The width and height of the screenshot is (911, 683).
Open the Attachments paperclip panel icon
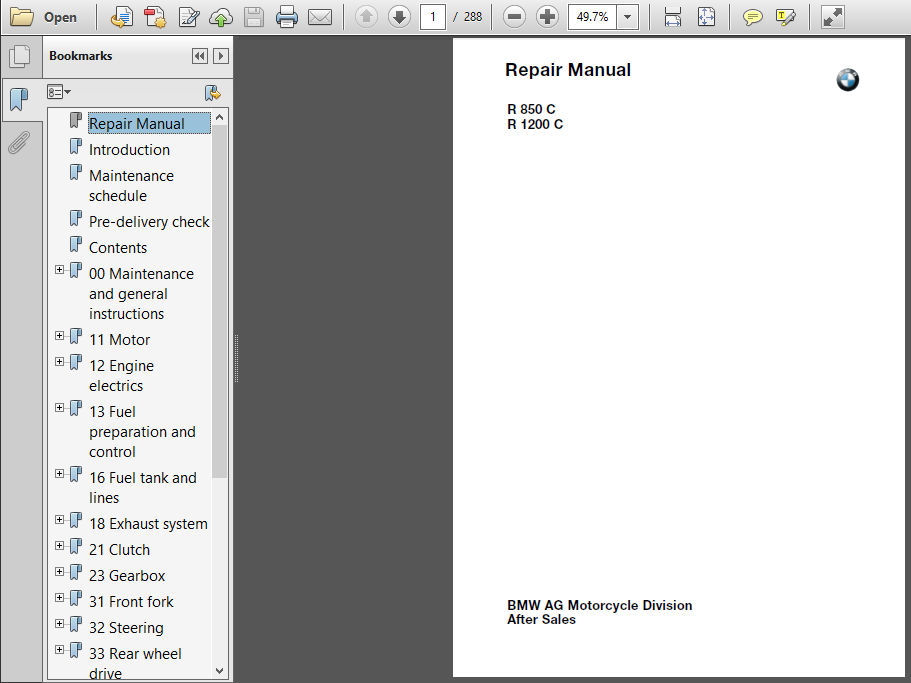(19, 142)
